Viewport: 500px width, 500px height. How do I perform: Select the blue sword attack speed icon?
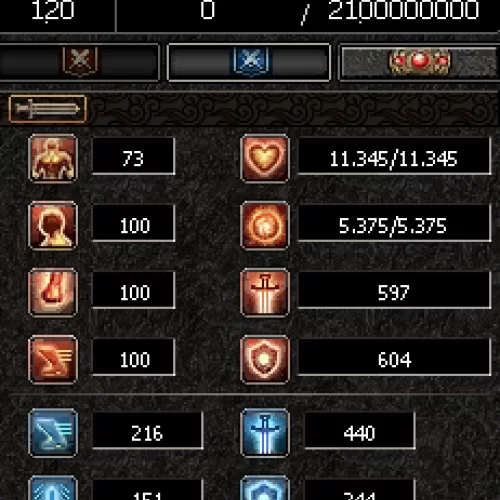point(265,433)
